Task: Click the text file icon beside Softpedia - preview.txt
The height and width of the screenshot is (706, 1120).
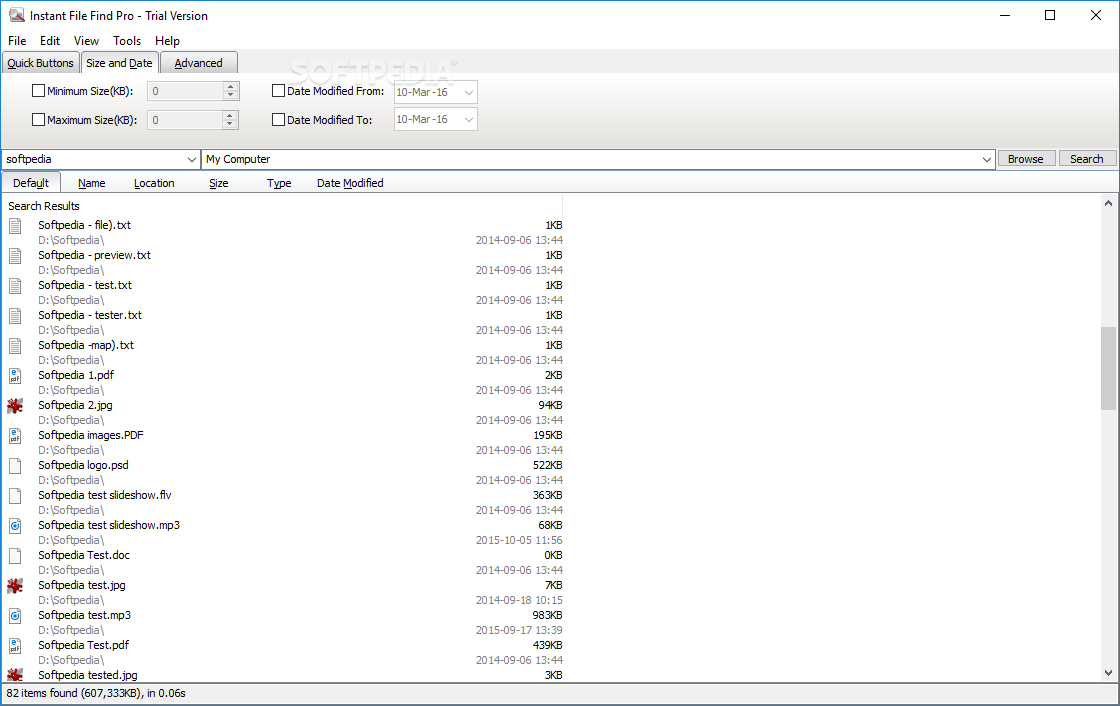Action: point(15,256)
